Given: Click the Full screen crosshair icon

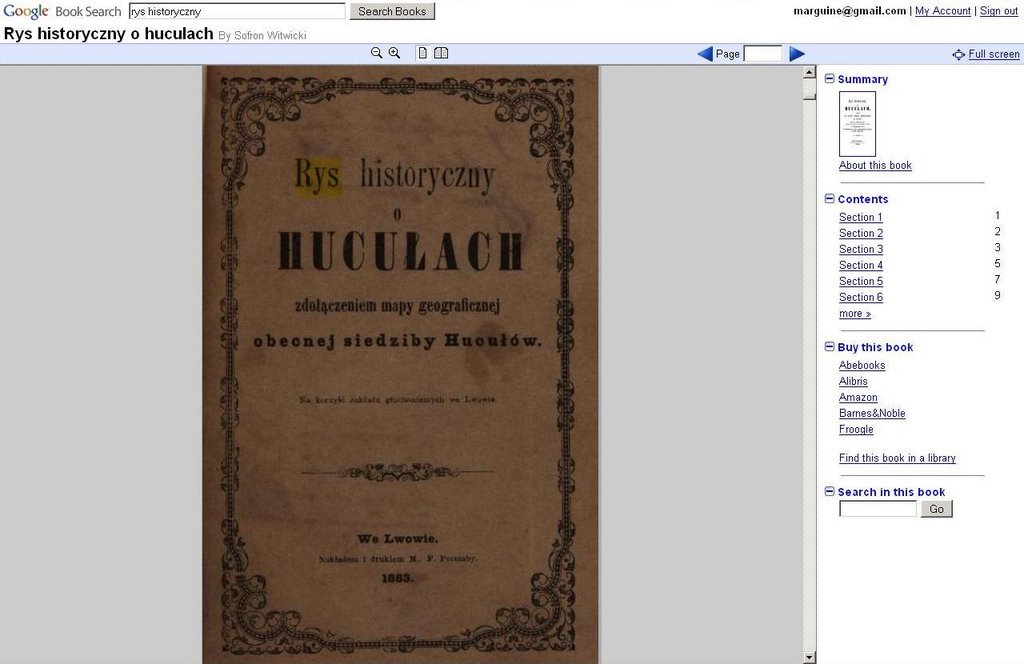Looking at the screenshot, I should click(x=958, y=55).
